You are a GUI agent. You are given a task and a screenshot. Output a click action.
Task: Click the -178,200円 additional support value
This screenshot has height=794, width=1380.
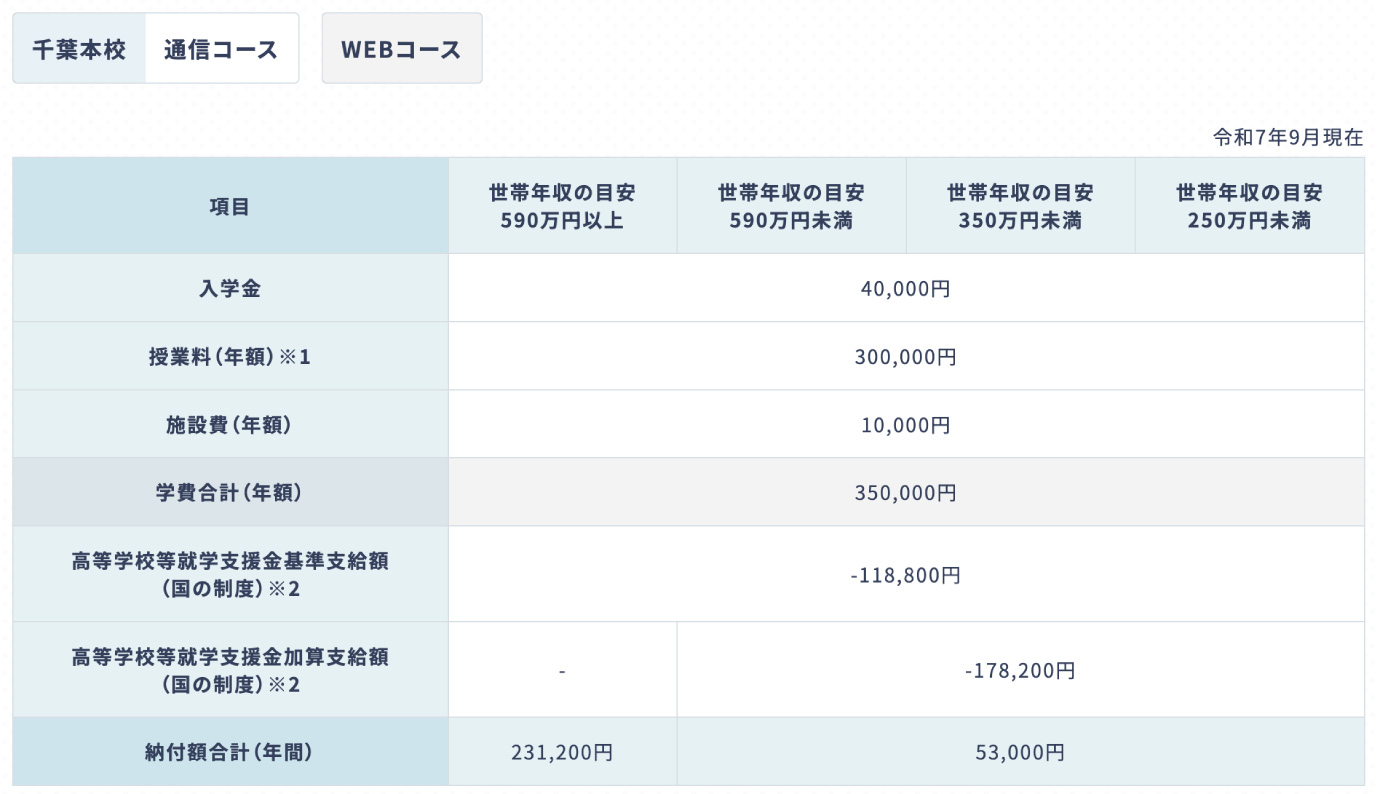point(1020,670)
